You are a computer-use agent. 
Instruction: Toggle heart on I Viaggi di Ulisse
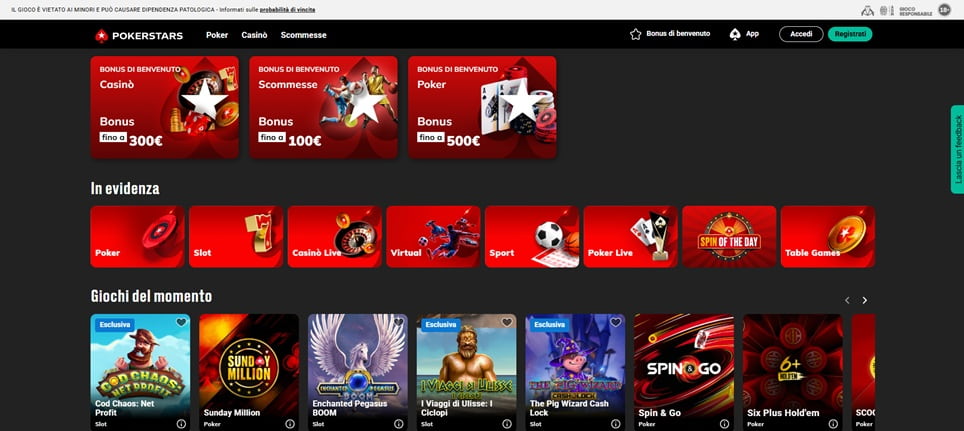[507, 323]
